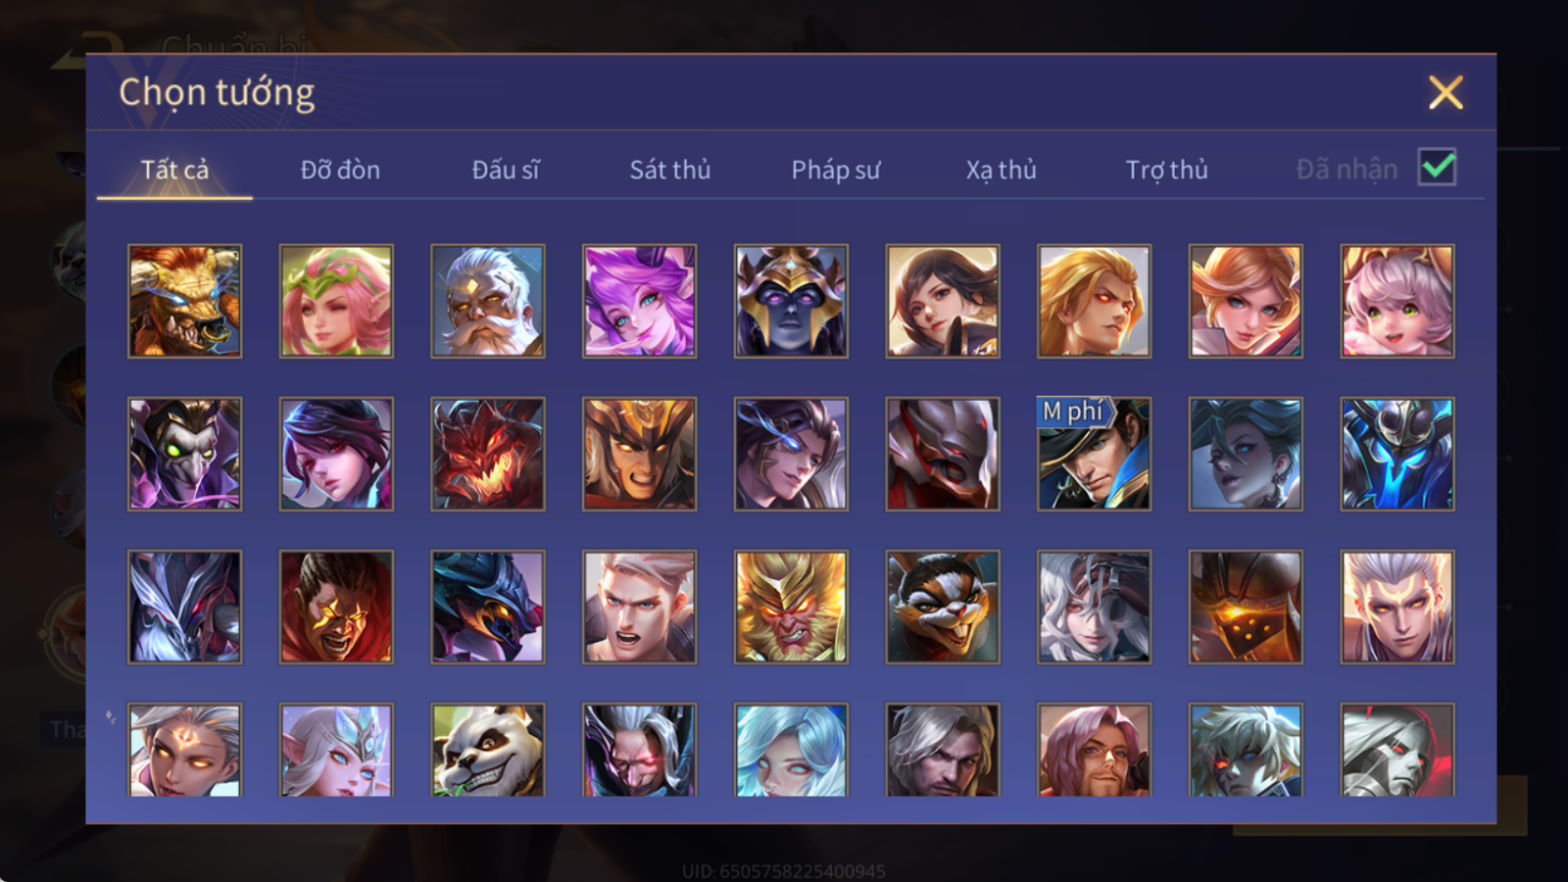Image resolution: width=1568 pixels, height=882 pixels.
Task: Select the raccoon hero portrait
Action: pyautogui.click(x=943, y=607)
